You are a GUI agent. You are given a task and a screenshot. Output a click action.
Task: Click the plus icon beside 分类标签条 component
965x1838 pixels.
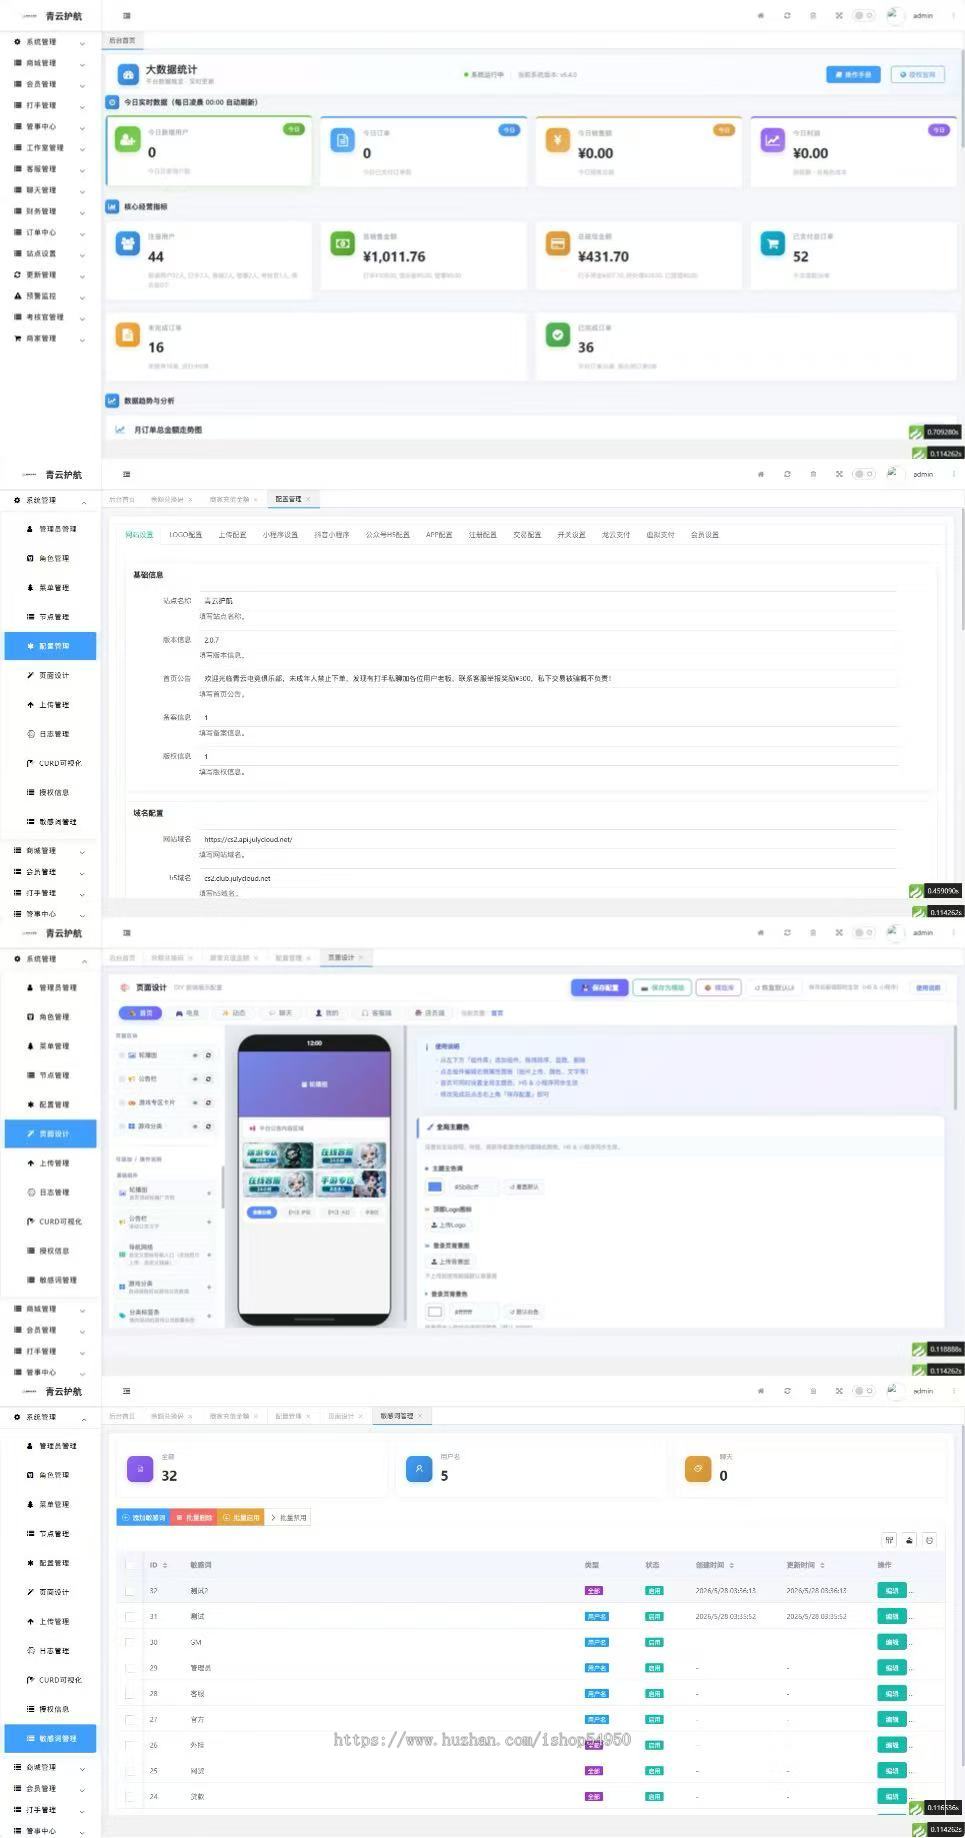point(209,1316)
